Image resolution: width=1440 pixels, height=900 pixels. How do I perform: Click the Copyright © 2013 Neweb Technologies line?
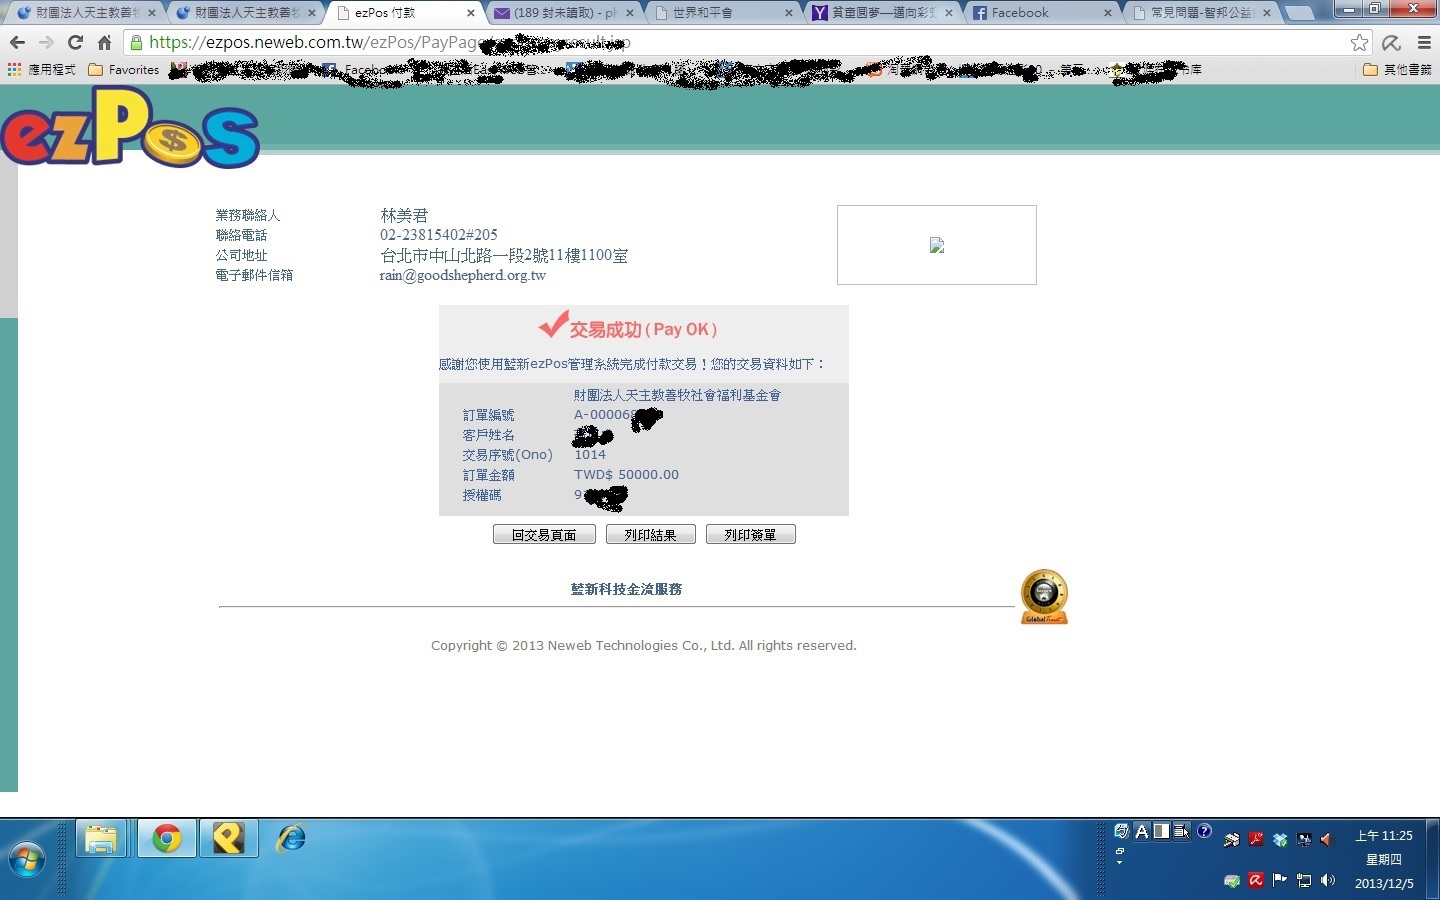[644, 646]
